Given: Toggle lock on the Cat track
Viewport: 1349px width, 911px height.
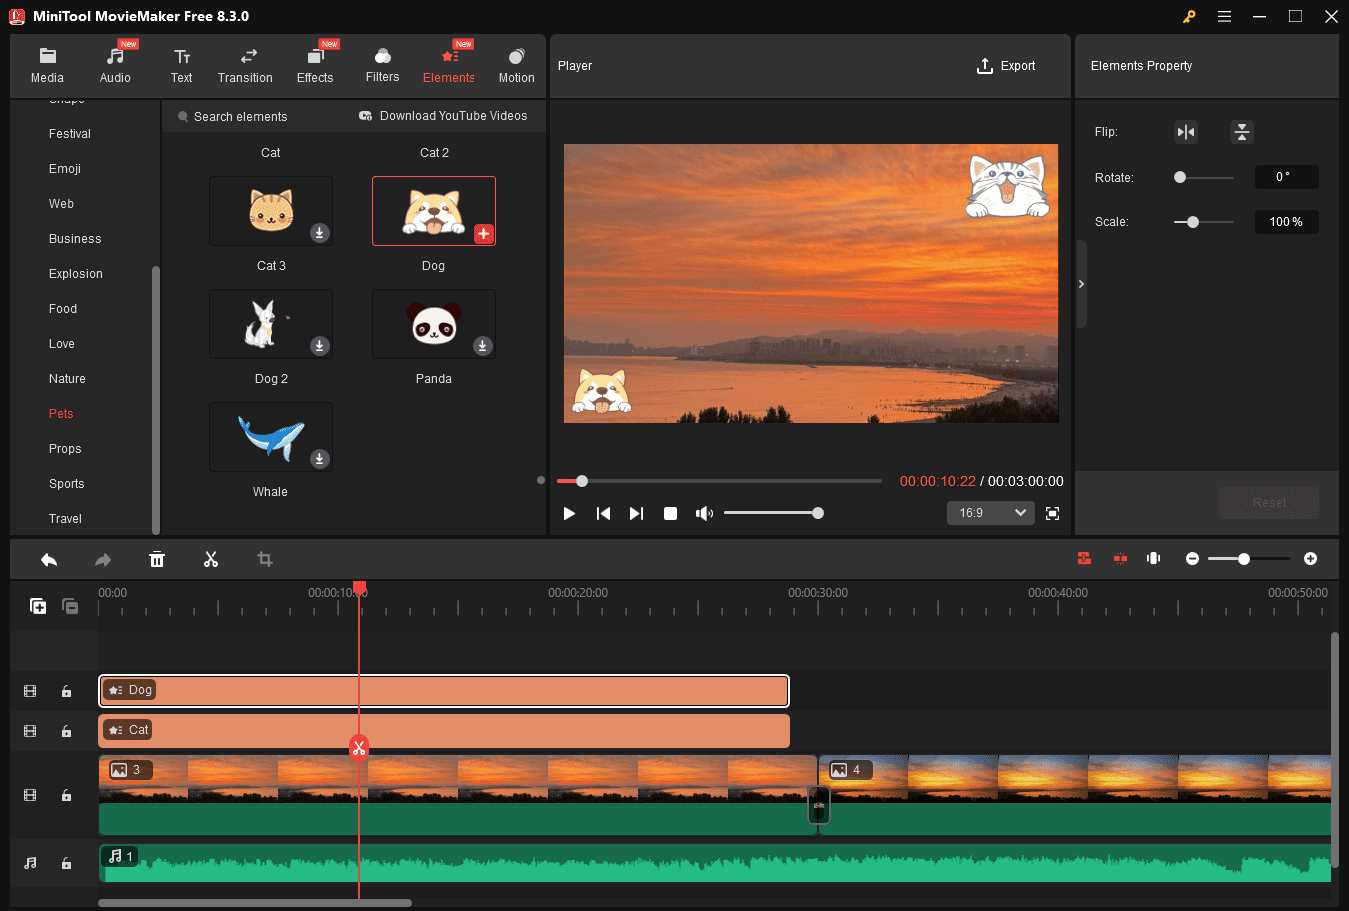Looking at the screenshot, I should click(66, 731).
